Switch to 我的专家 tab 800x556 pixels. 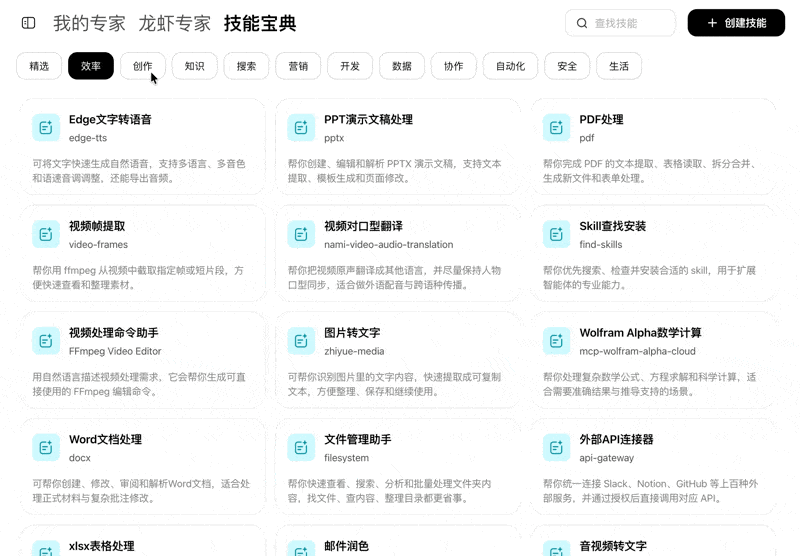(x=89, y=23)
